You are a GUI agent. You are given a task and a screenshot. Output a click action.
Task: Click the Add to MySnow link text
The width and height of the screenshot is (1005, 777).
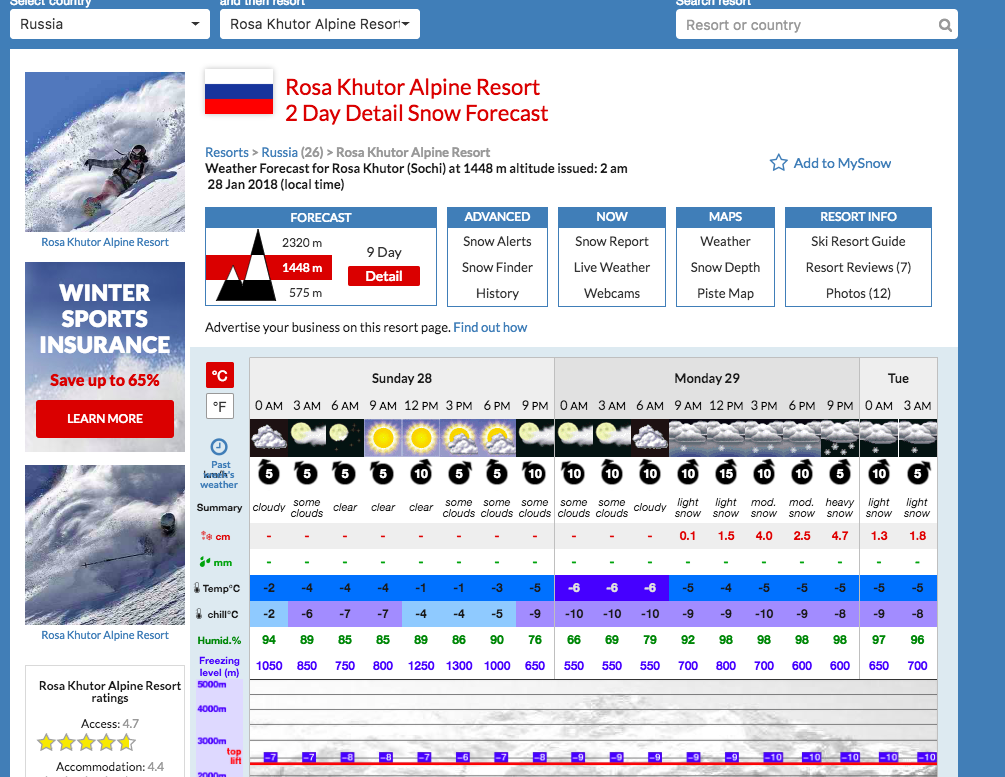[842, 163]
